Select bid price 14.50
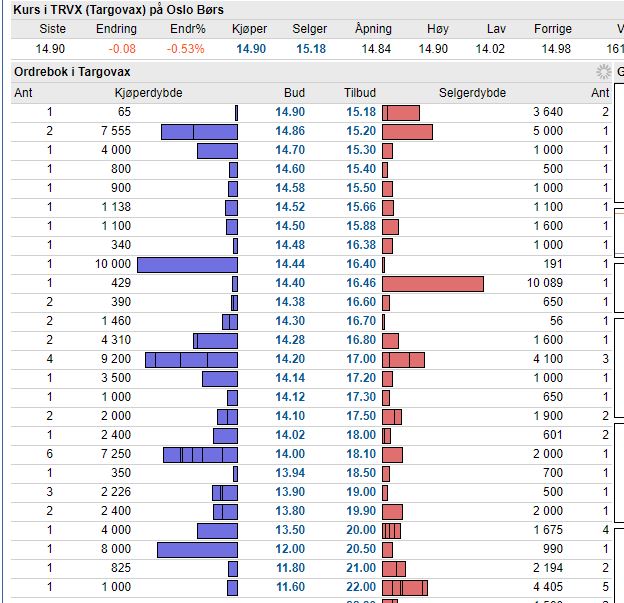 pos(290,226)
